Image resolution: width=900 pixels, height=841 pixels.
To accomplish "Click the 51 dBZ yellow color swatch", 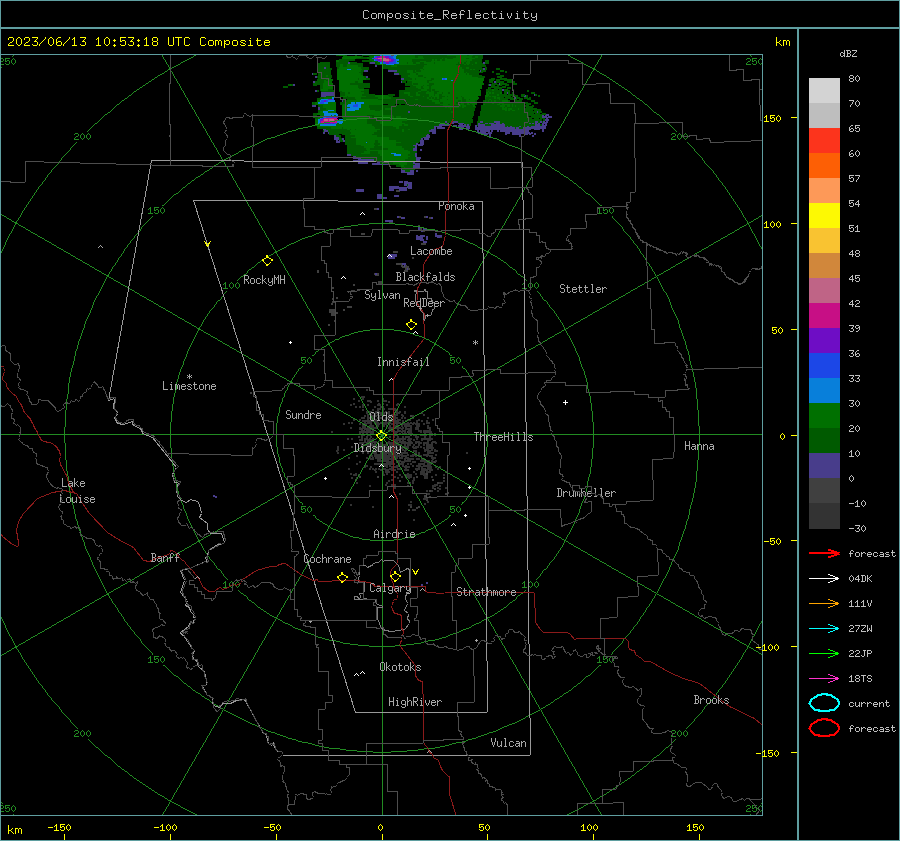I will pos(824,215).
